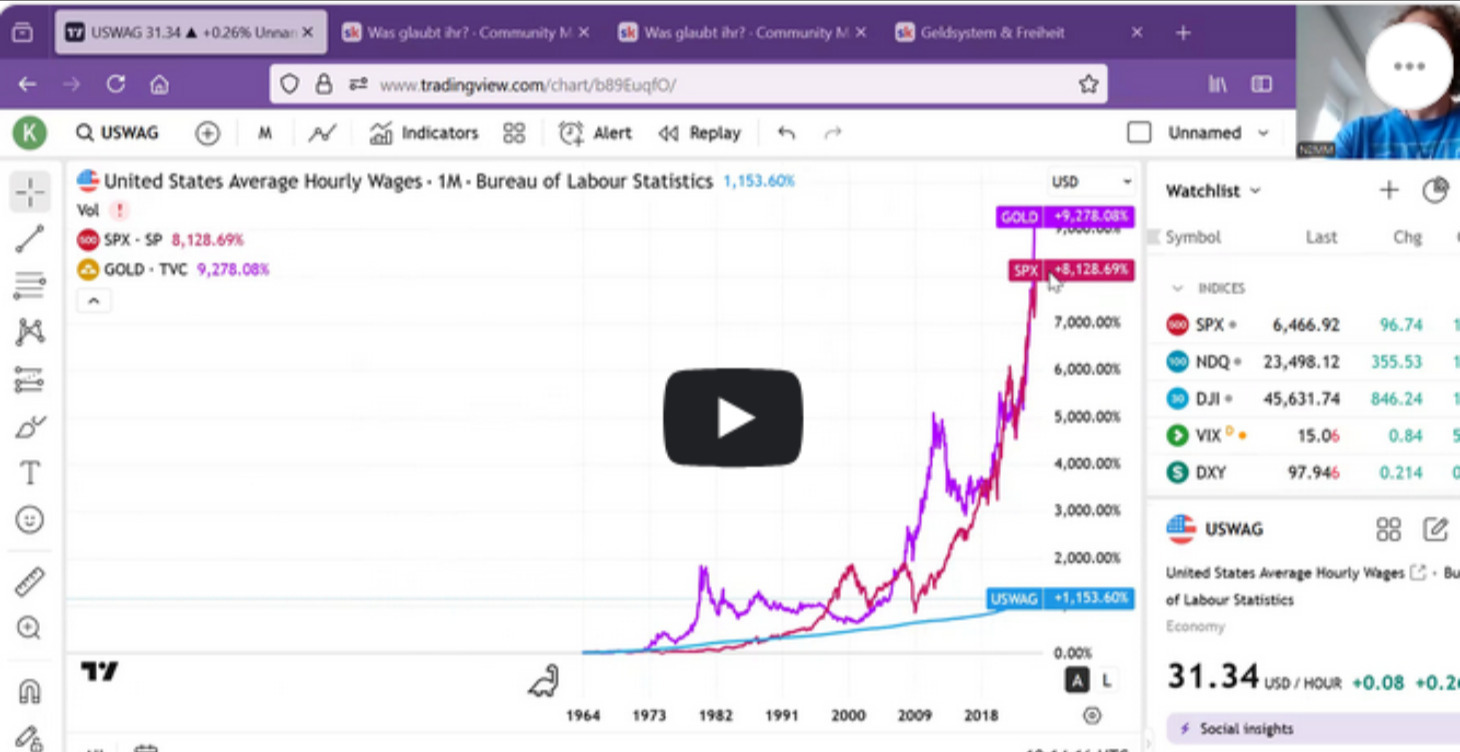Select the trend line drawing tool

point(30,239)
